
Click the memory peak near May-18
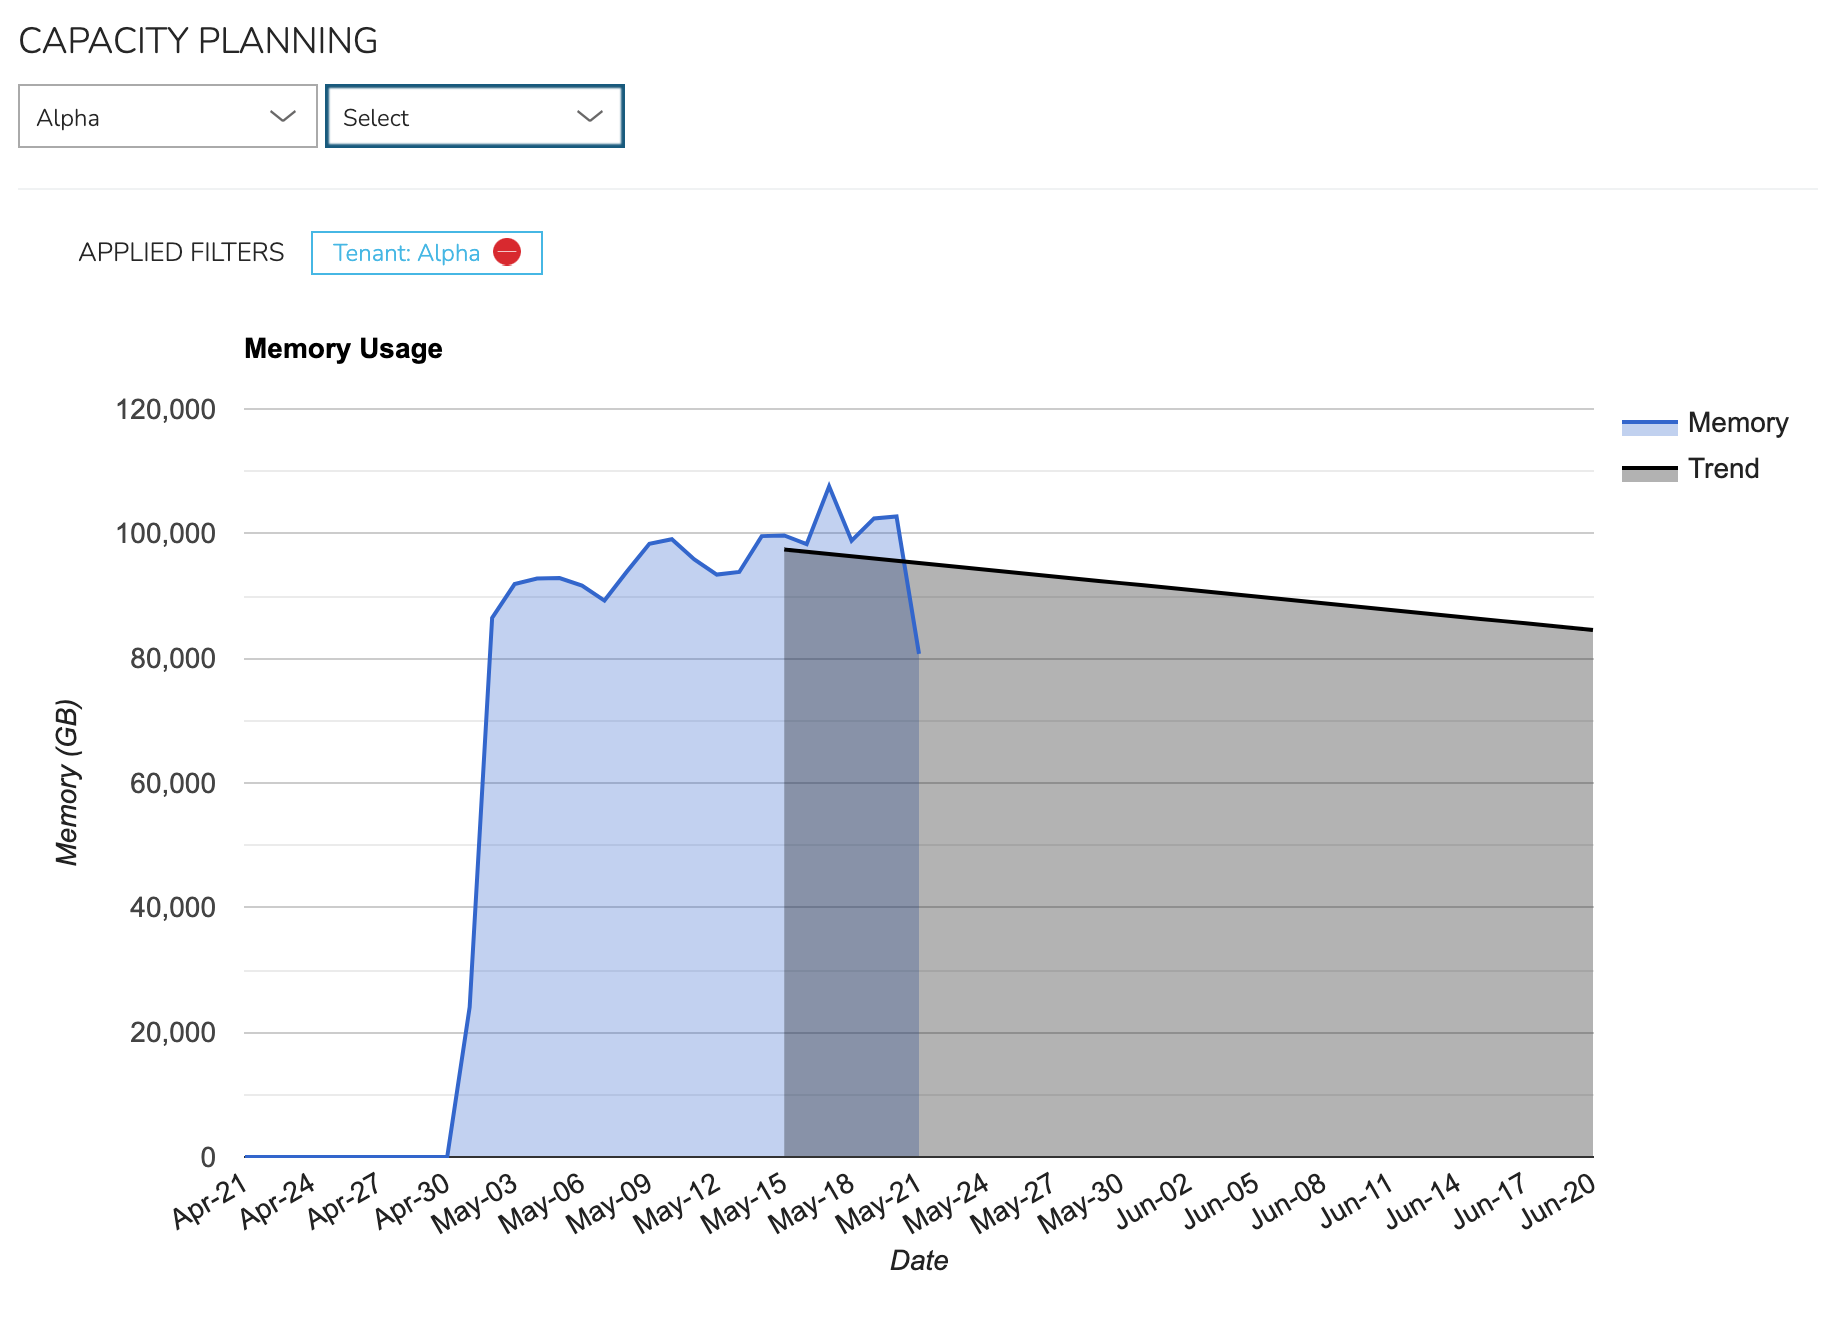829,486
